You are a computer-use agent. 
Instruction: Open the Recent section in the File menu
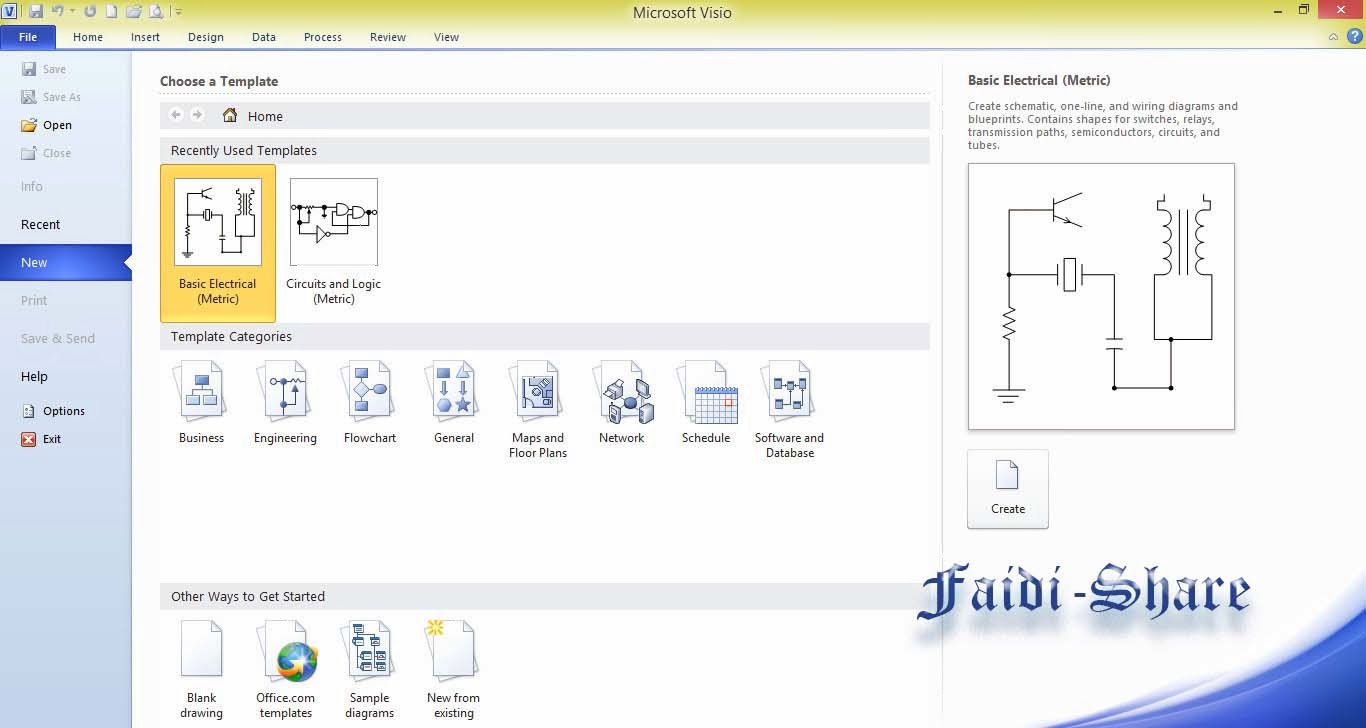coord(40,224)
